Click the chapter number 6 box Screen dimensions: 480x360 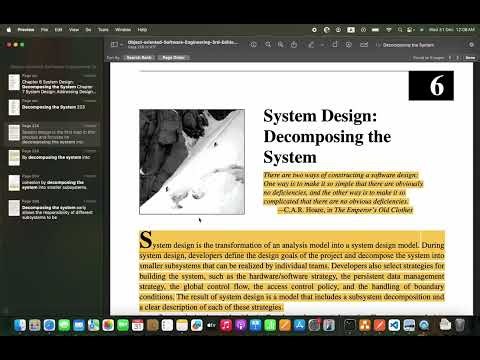pyautogui.click(x=431, y=86)
